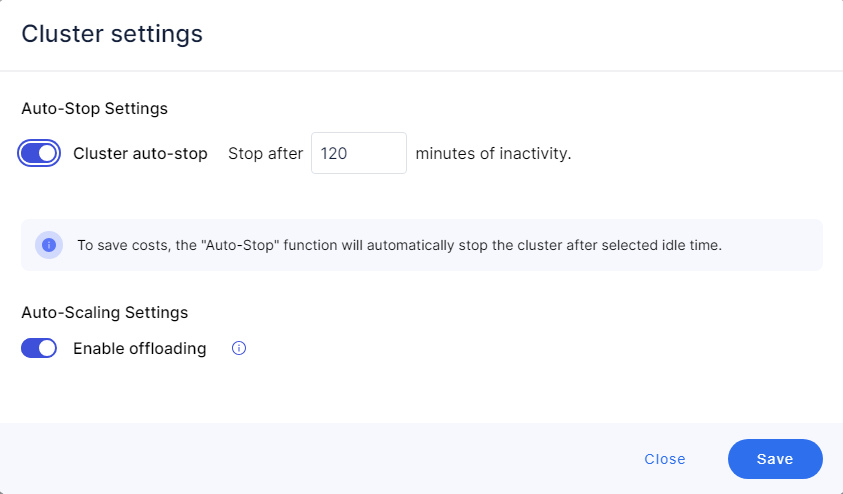Focus the inactivity timeout number box
843x494 pixels.
358,154
